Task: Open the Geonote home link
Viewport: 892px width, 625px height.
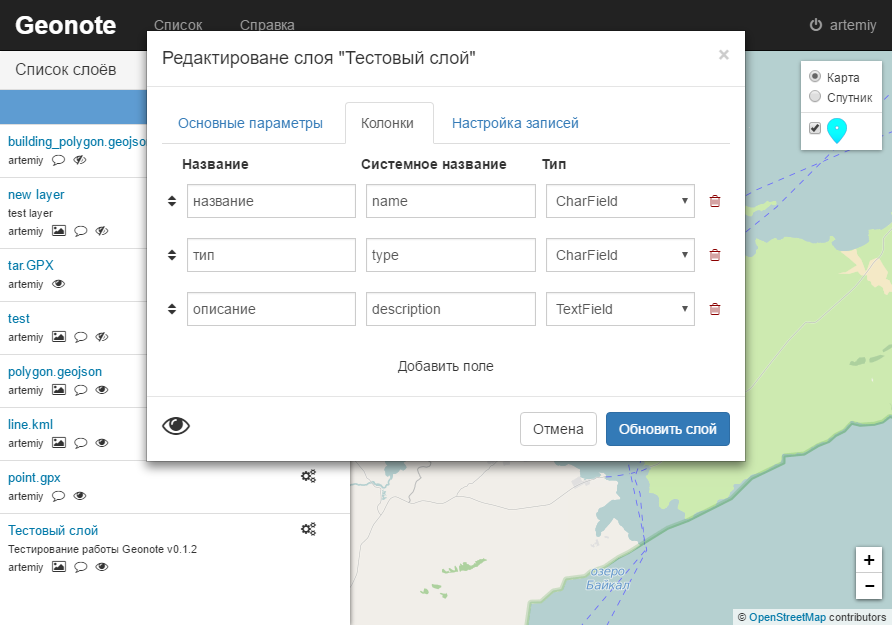Action: pos(65,25)
